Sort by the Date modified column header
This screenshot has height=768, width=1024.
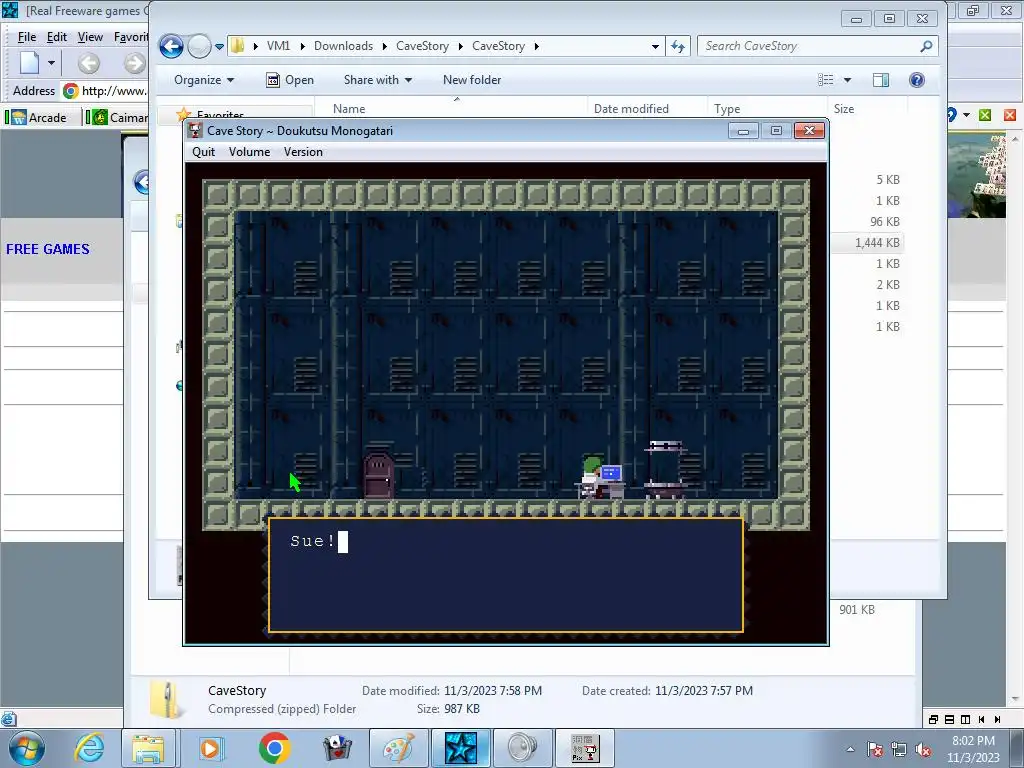click(x=631, y=108)
